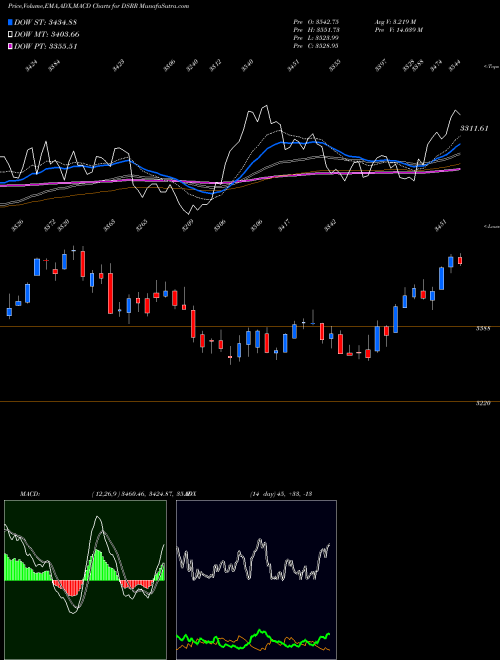Click the ADX (14 day) 45, +33, -18 values
The height and width of the screenshot is (660, 500).
tap(281, 493)
